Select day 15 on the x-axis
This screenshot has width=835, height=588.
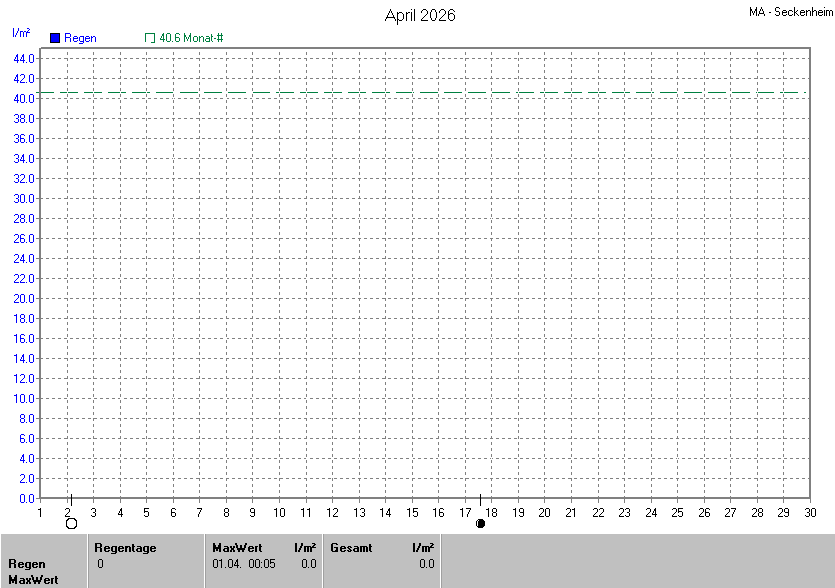coord(411,513)
